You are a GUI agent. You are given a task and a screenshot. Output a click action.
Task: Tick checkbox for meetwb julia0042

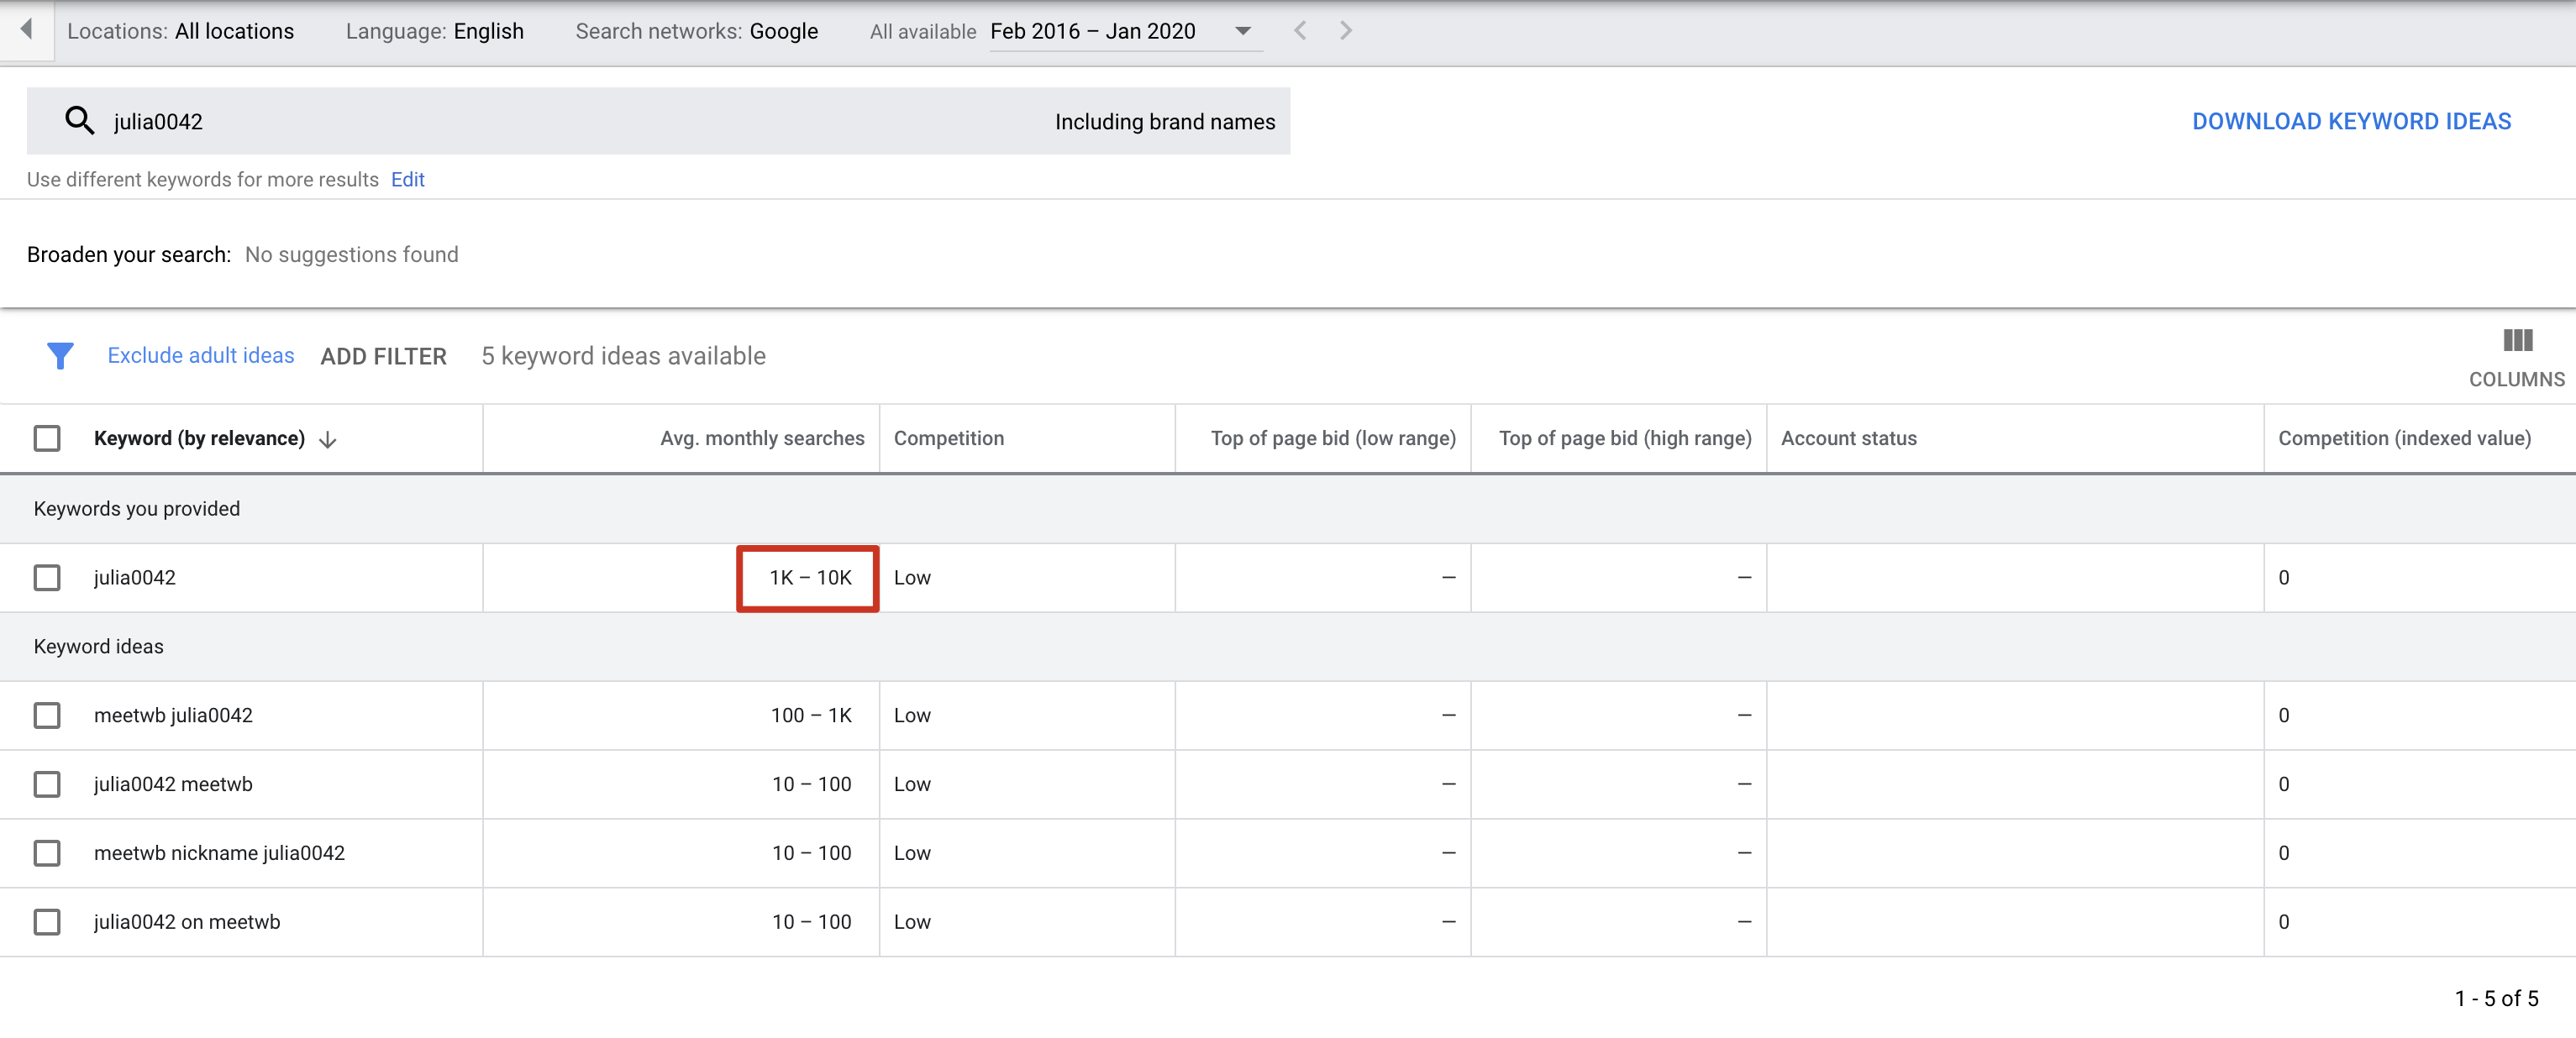click(47, 715)
